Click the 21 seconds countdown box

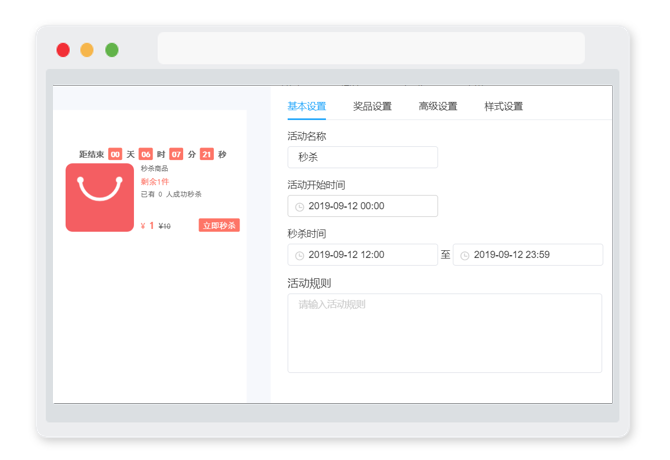coord(207,154)
